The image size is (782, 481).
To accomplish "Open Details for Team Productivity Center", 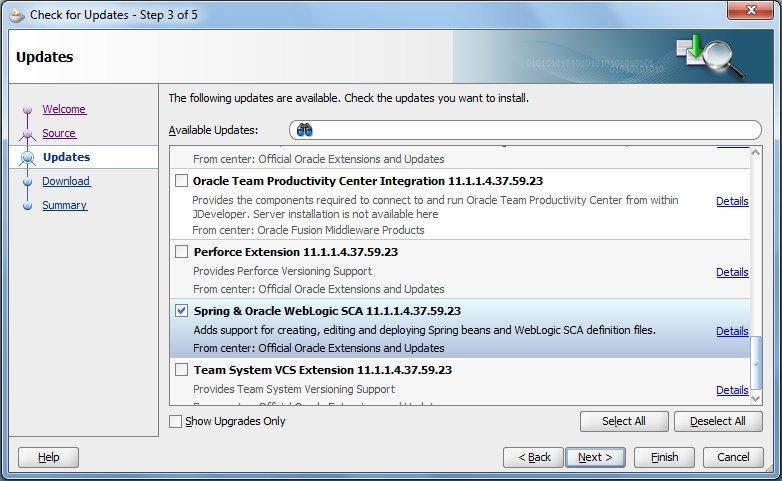I will (x=732, y=201).
